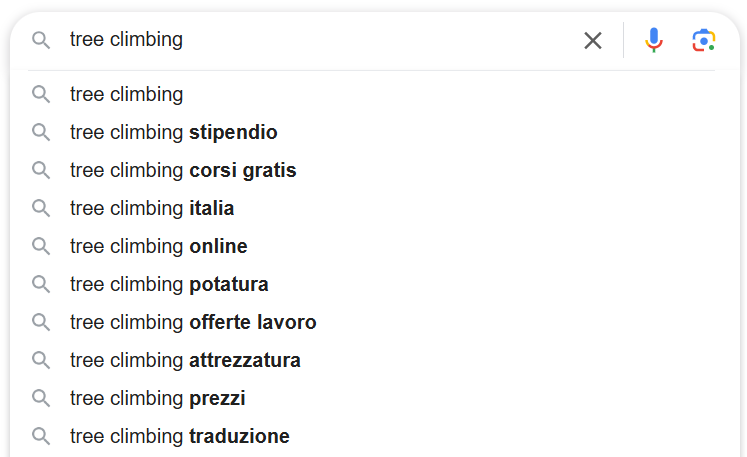Select suggestion 'tree climbing corsi gratis'
747x457 pixels.
pyautogui.click(x=183, y=170)
